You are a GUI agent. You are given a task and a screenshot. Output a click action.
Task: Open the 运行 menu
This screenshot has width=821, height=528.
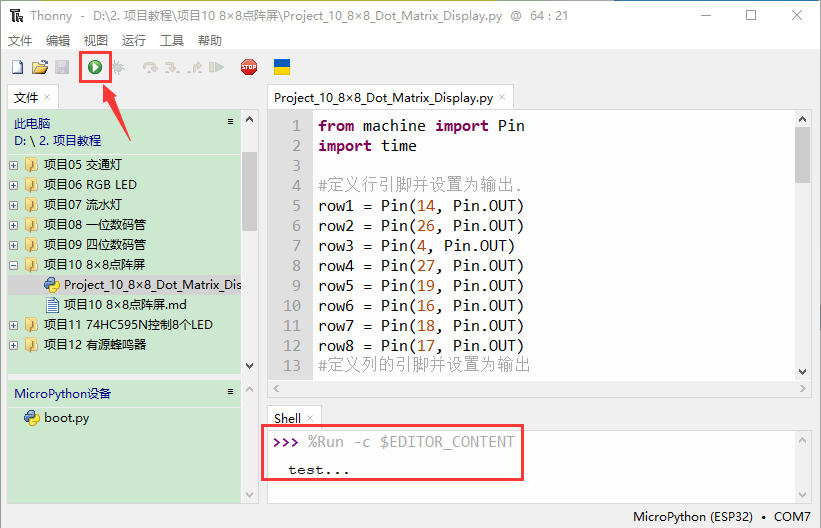click(133, 41)
